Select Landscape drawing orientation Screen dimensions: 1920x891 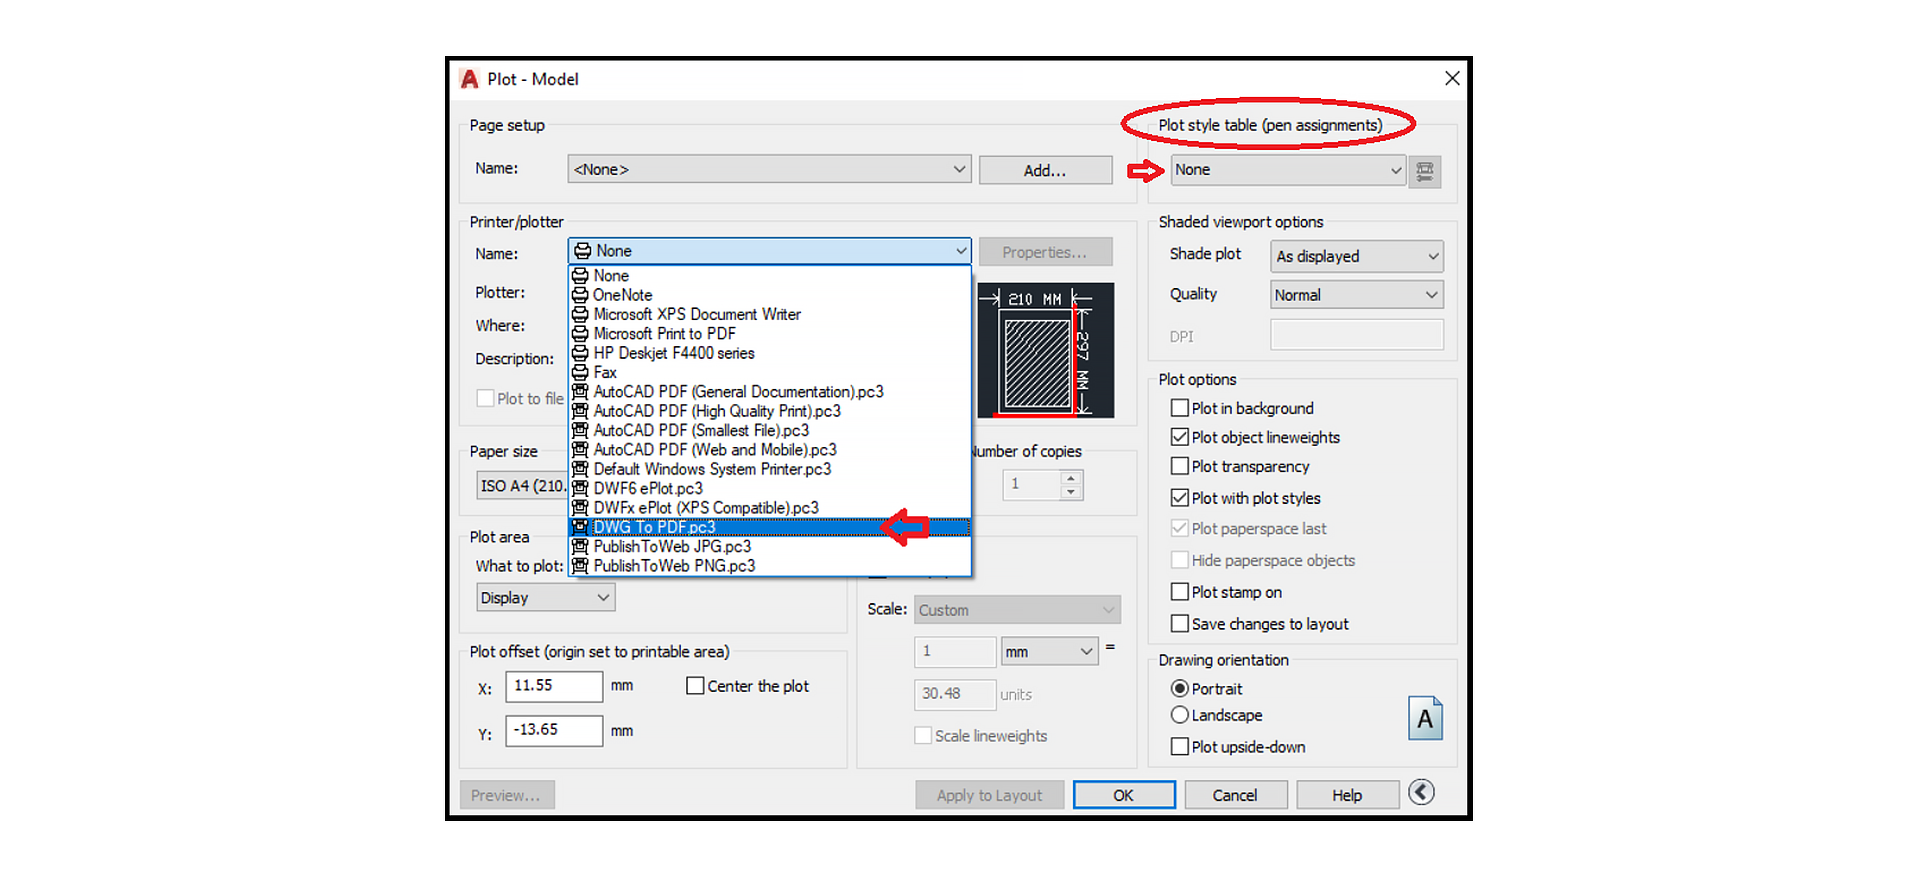pos(1180,715)
